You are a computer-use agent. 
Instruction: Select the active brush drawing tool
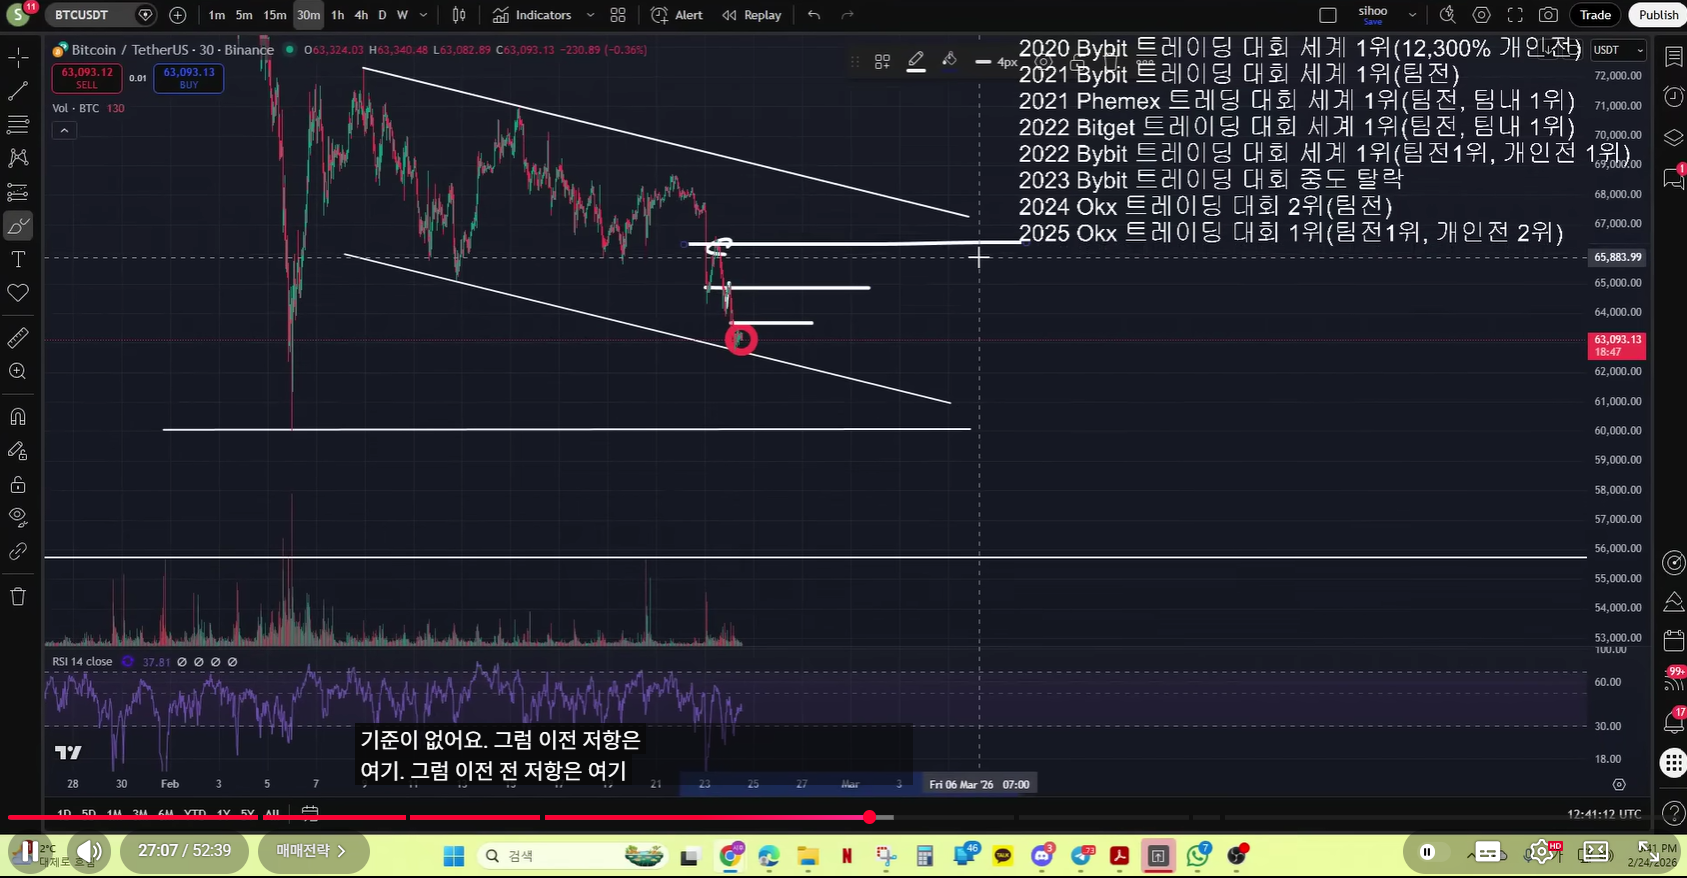coord(18,226)
